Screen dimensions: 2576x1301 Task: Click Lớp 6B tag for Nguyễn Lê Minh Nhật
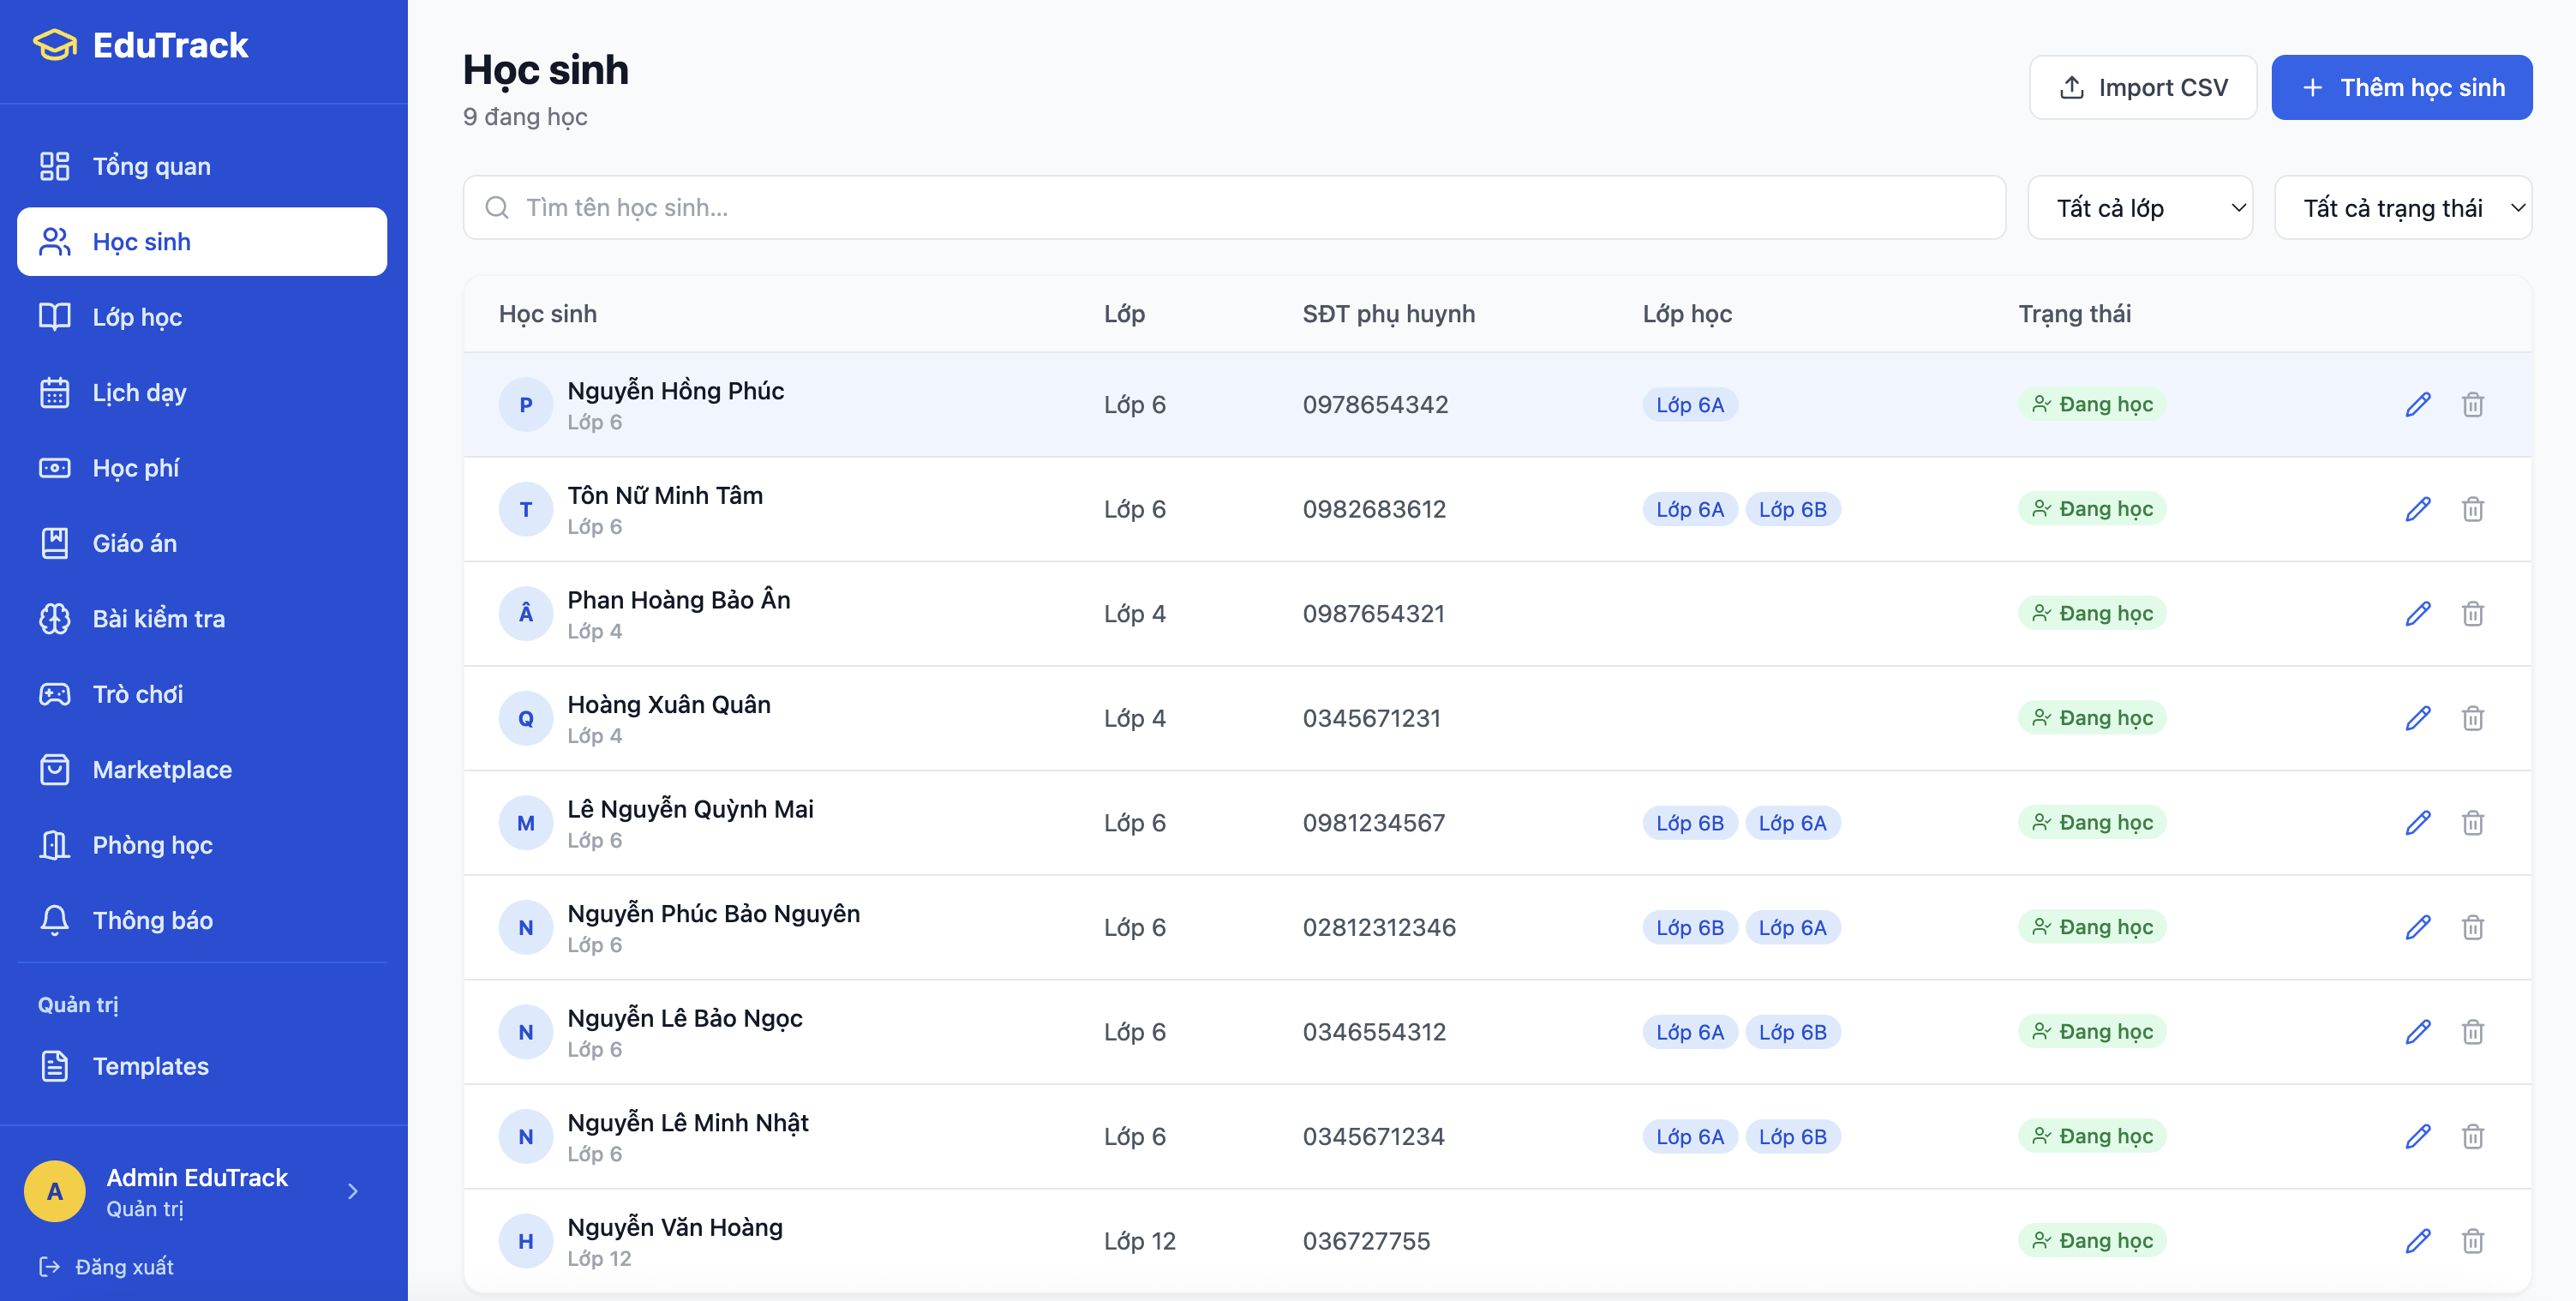coord(1792,1137)
